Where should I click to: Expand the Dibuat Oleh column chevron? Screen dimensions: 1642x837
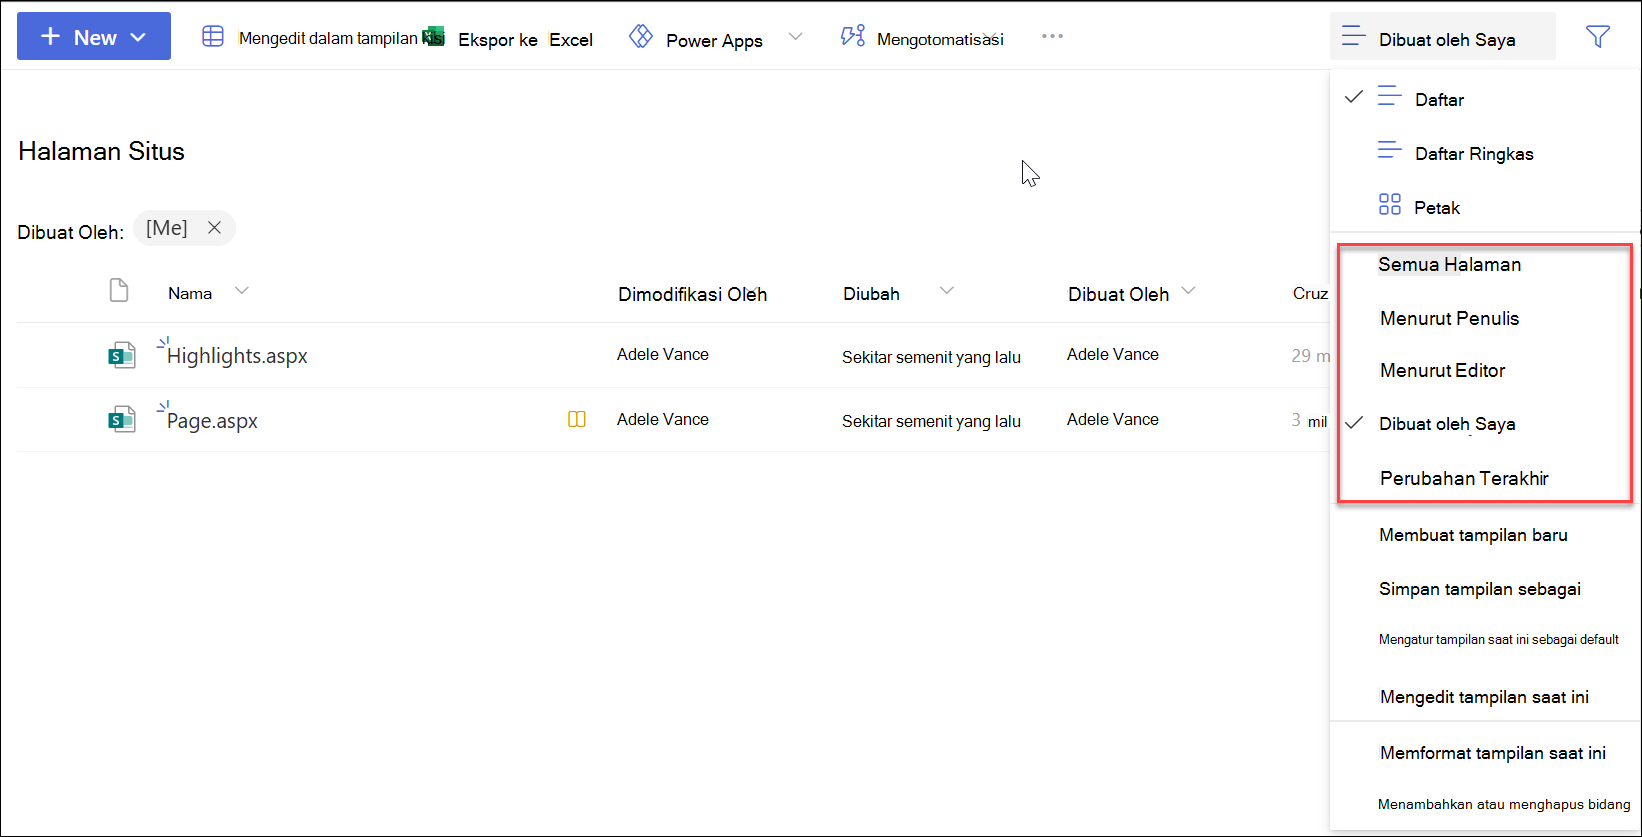(1188, 291)
